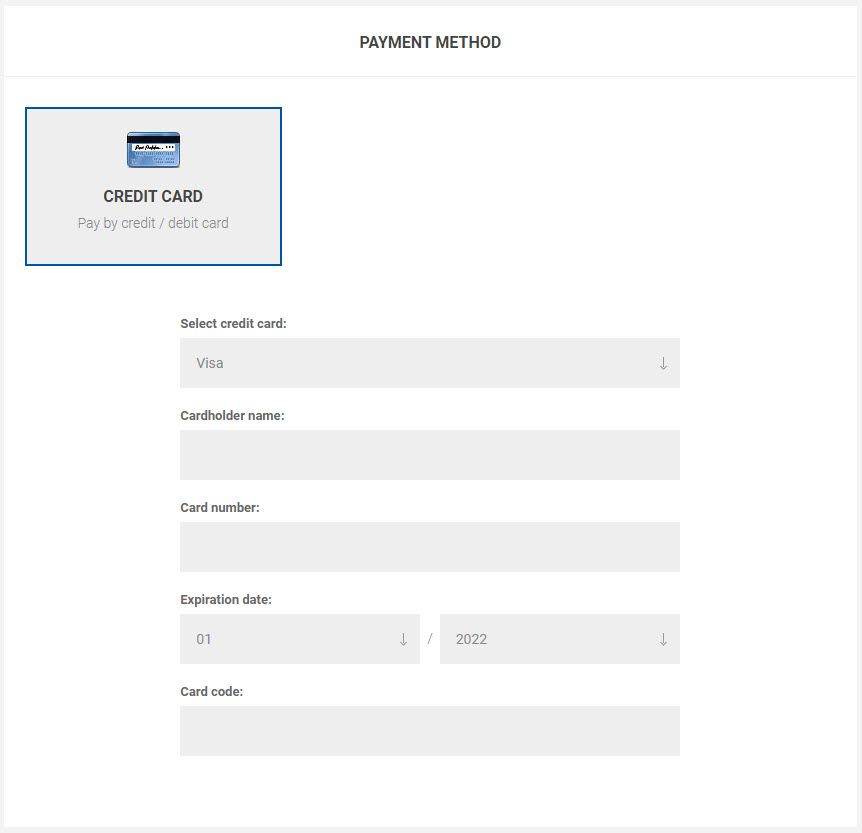
Task: Click the PAYMENT METHOD section heading
Action: click(x=430, y=42)
